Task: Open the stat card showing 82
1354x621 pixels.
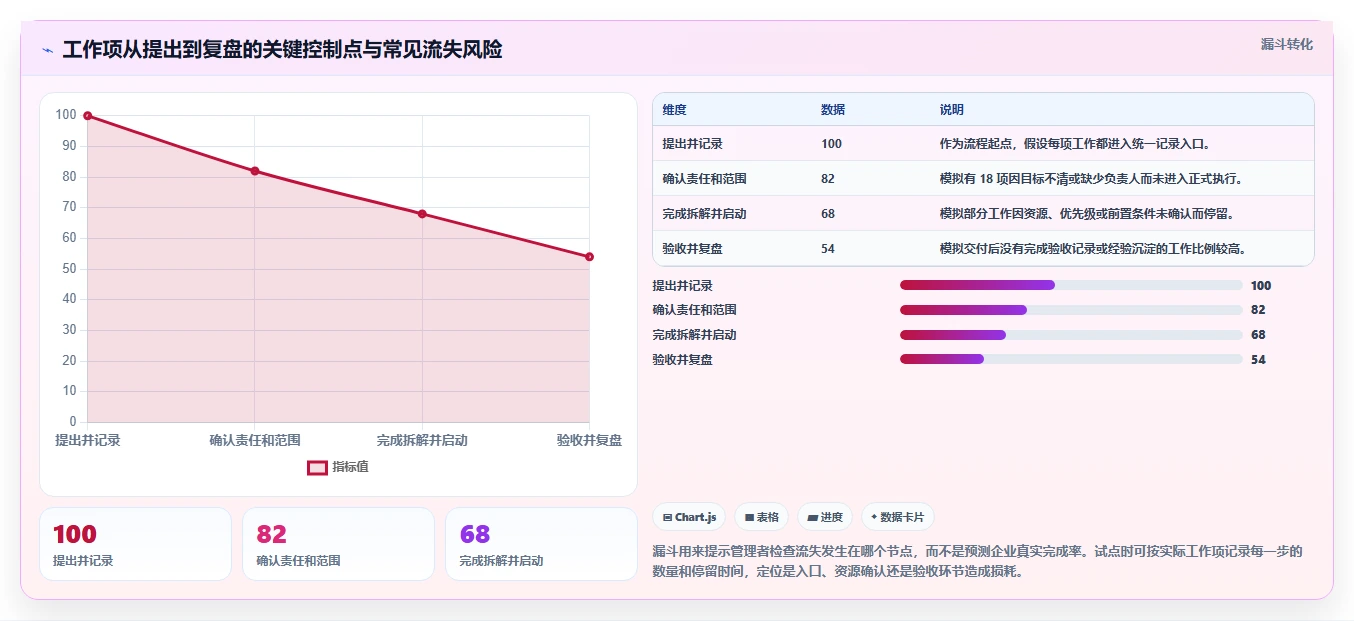Action: point(338,544)
